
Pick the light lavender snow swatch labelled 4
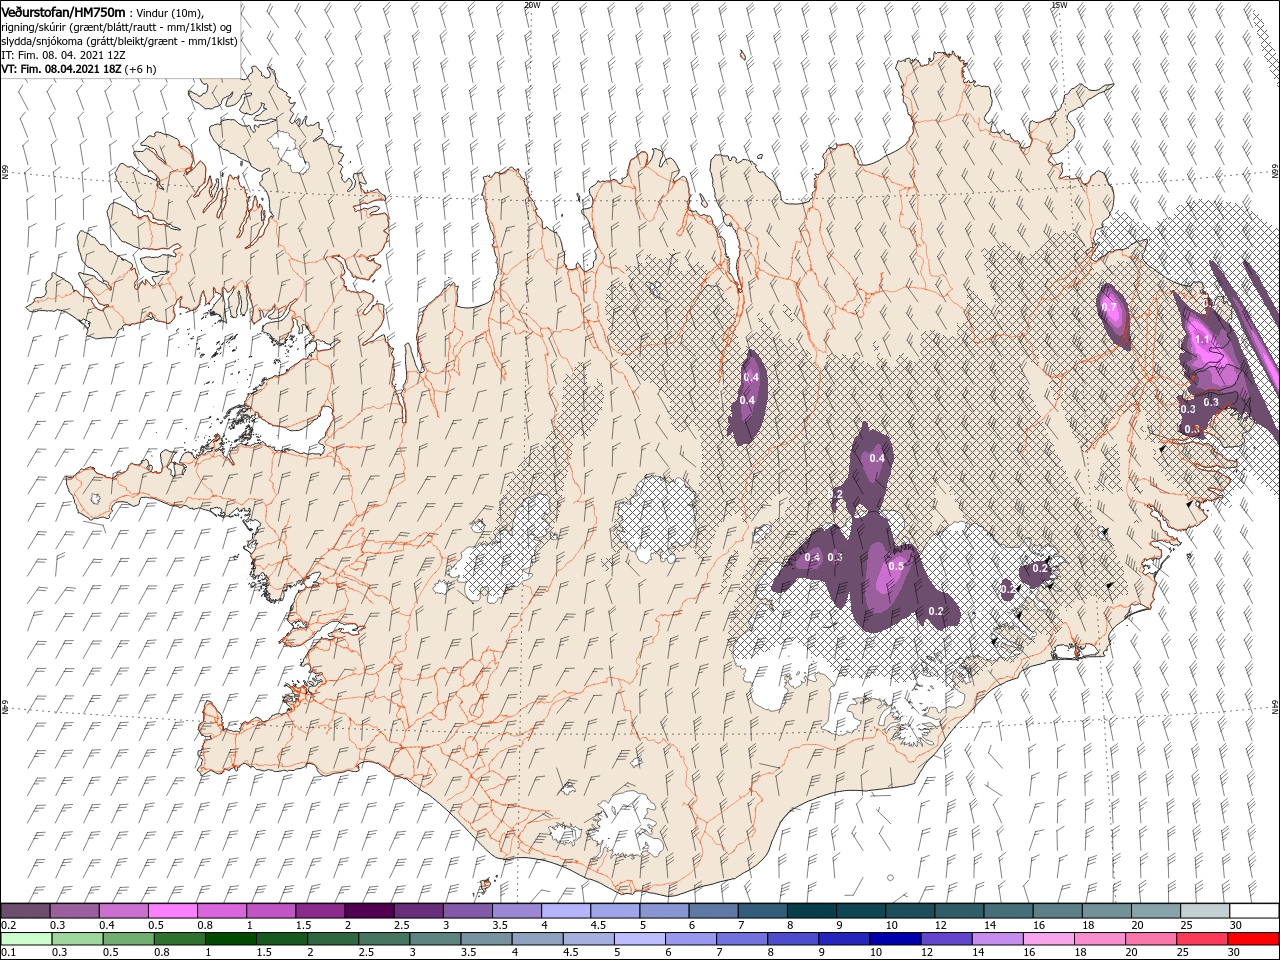564,911
